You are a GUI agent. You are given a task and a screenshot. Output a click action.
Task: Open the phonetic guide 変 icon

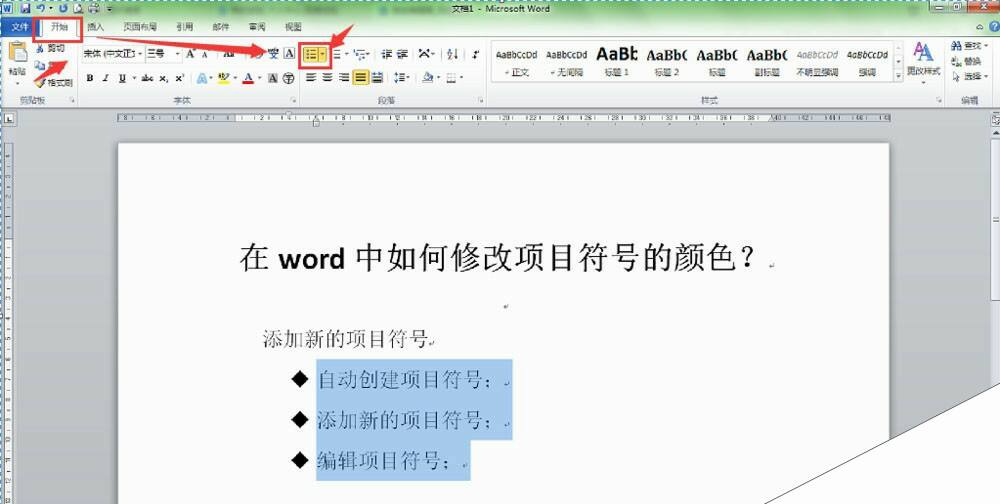[x=274, y=54]
